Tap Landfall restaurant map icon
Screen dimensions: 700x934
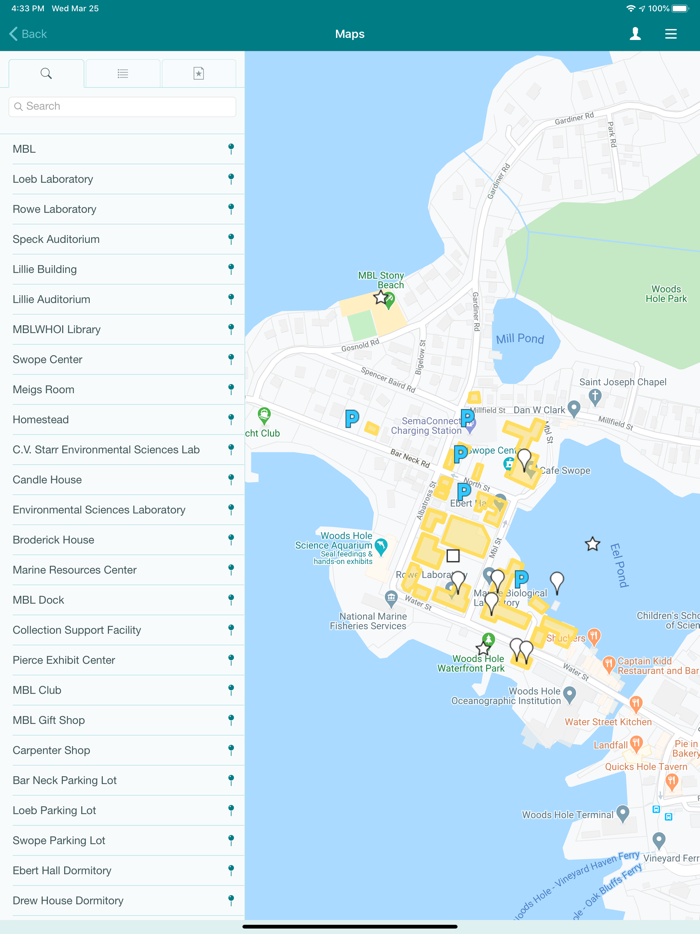(636, 743)
